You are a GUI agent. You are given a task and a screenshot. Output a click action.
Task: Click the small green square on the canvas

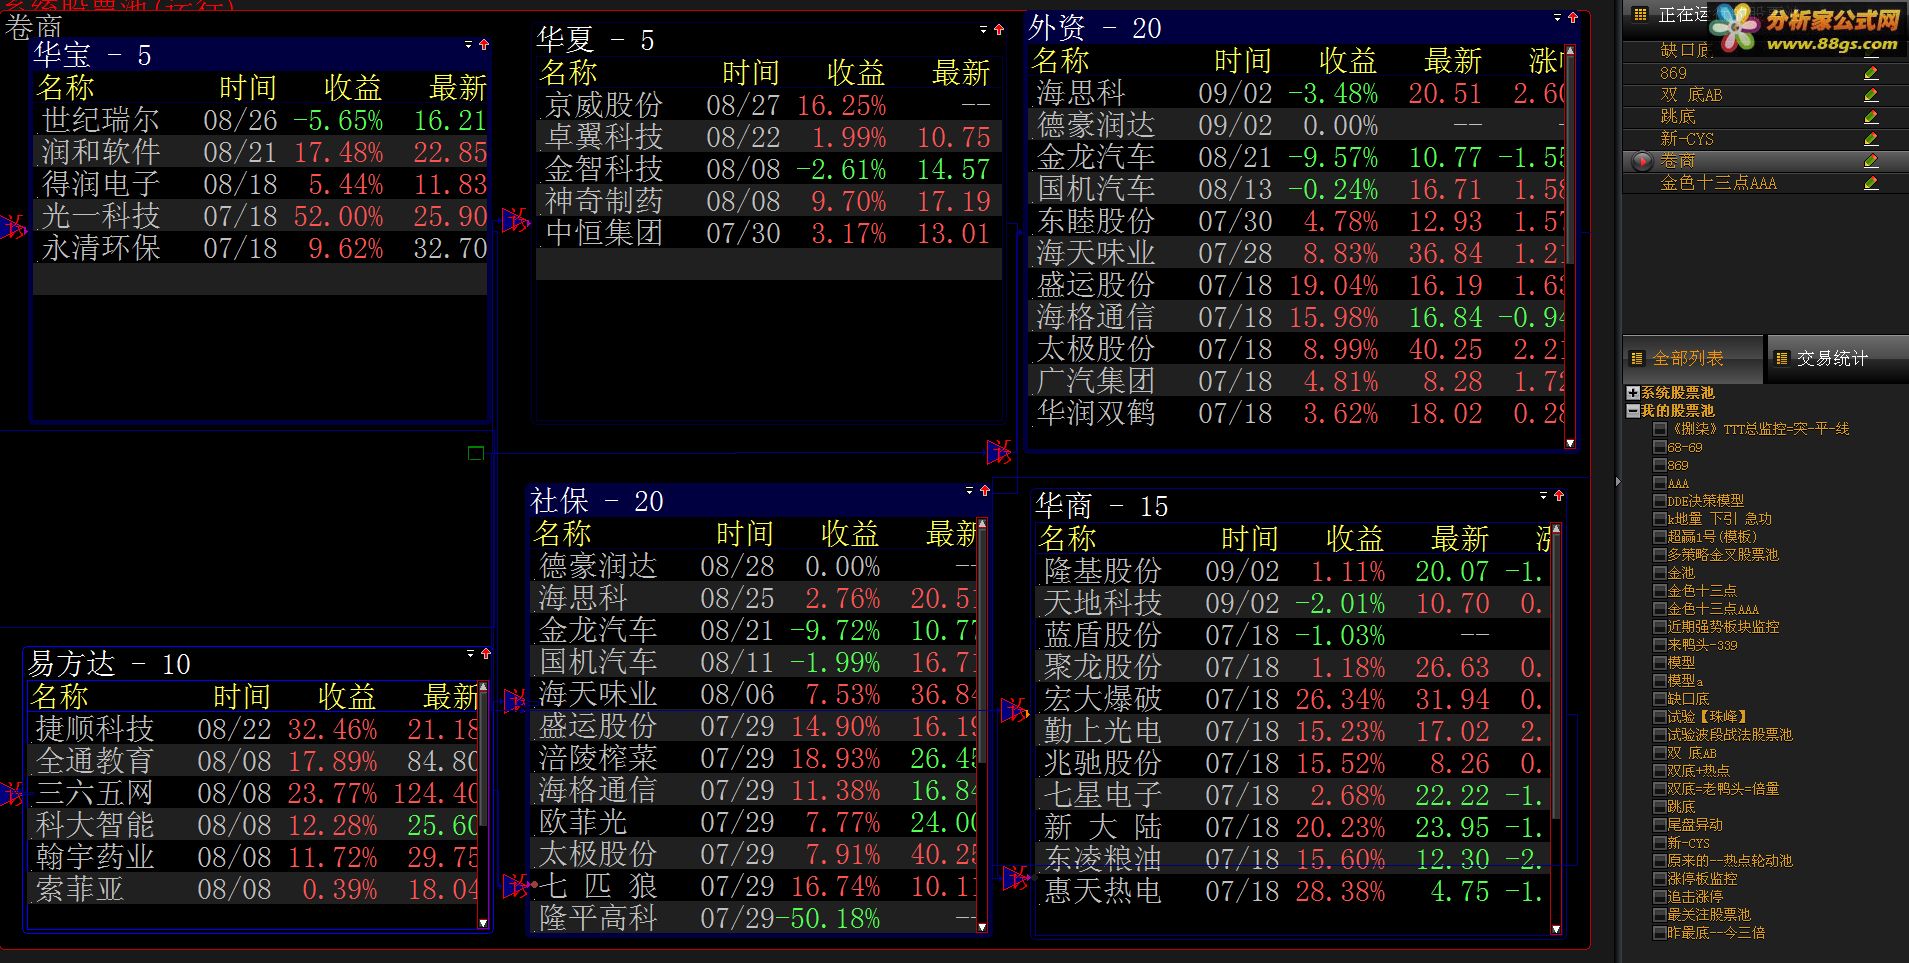(476, 453)
